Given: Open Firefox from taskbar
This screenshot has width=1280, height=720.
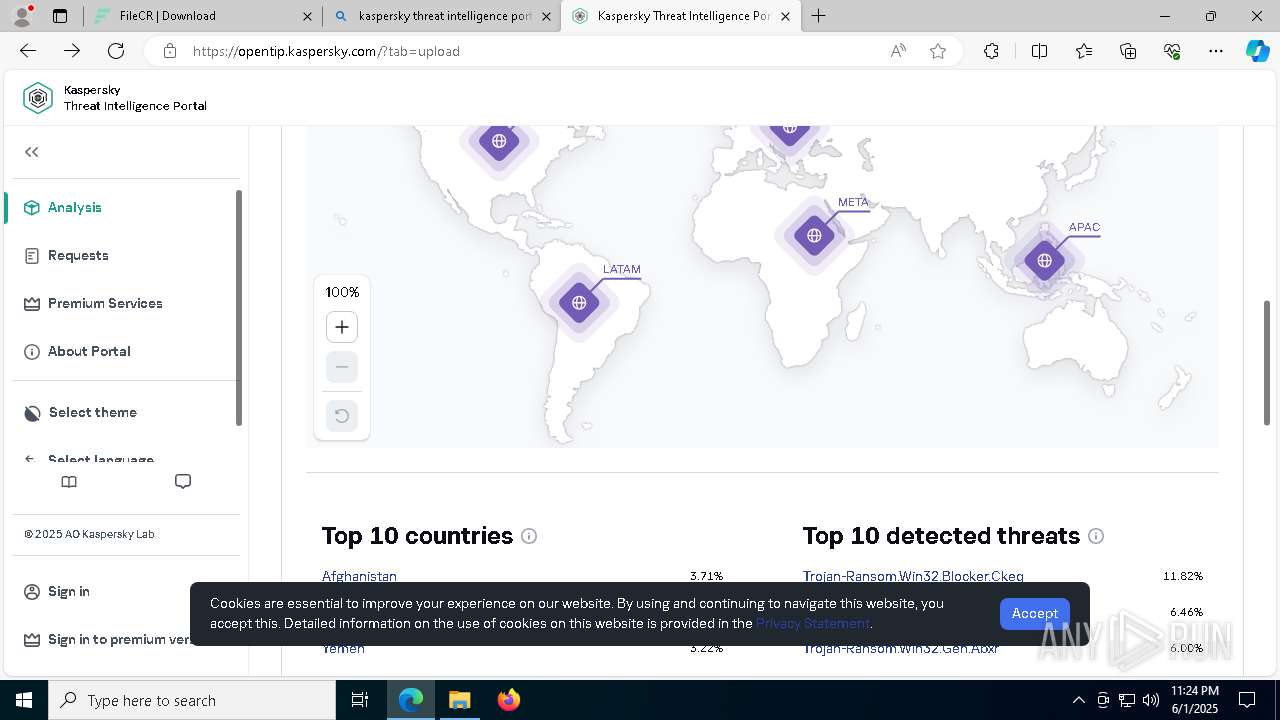Looking at the screenshot, I should click(508, 700).
